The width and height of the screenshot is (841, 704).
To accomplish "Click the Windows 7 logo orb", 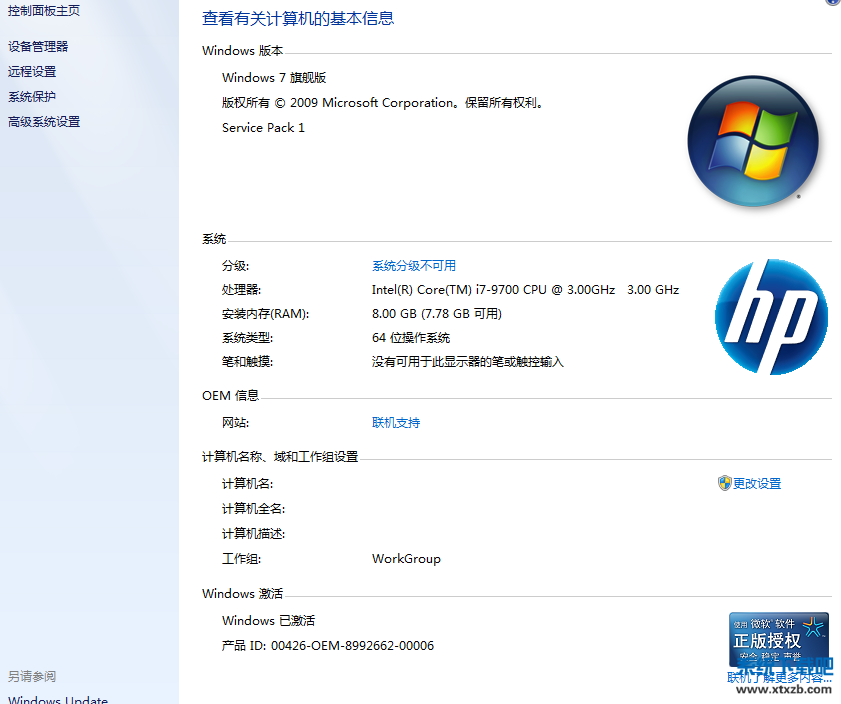I will click(x=753, y=142).
